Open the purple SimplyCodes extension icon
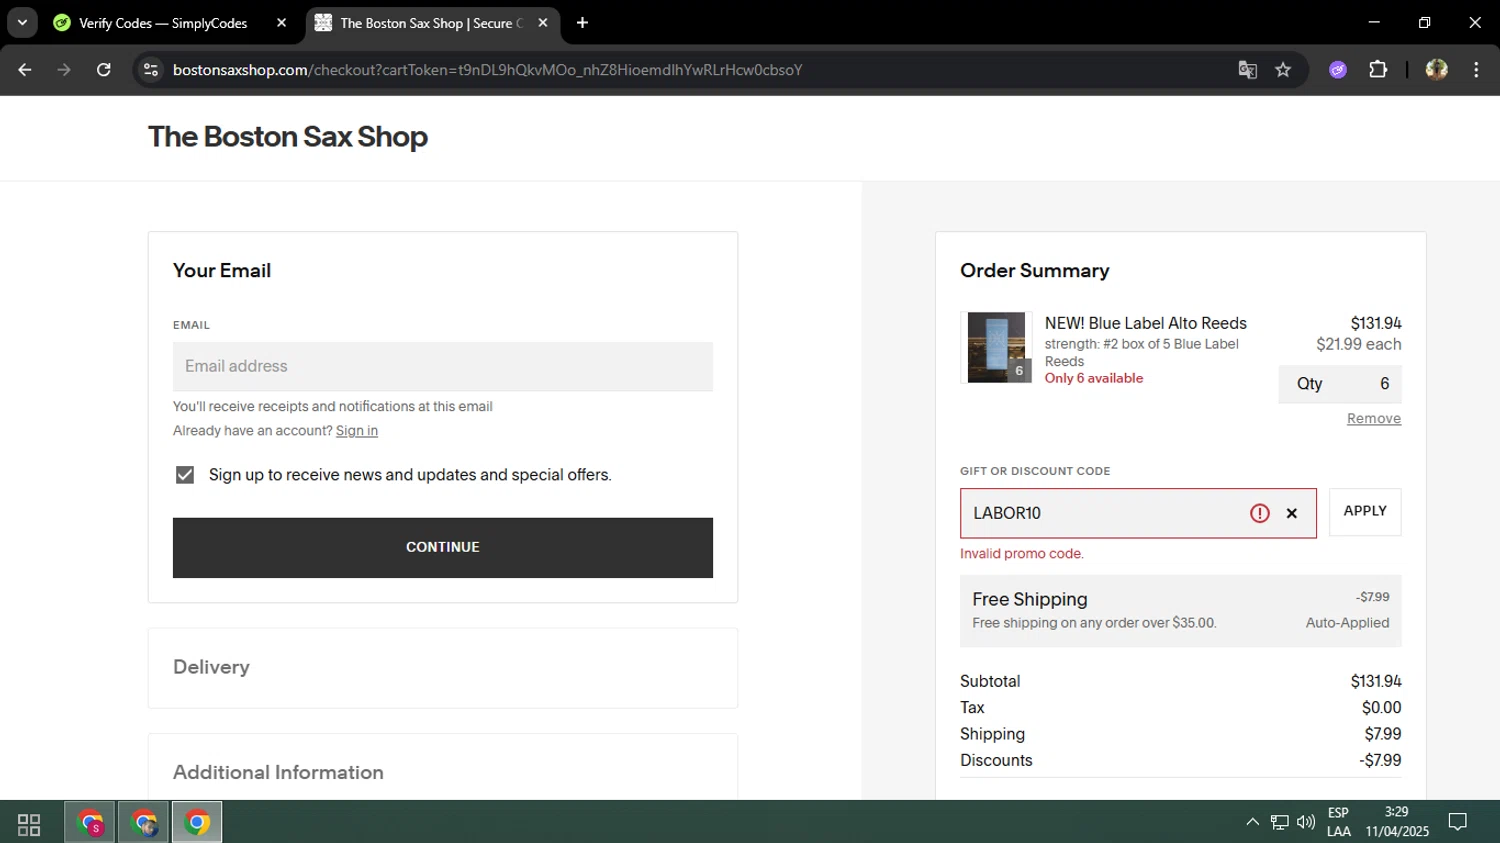The image size is (1500, 843). 1338,70
